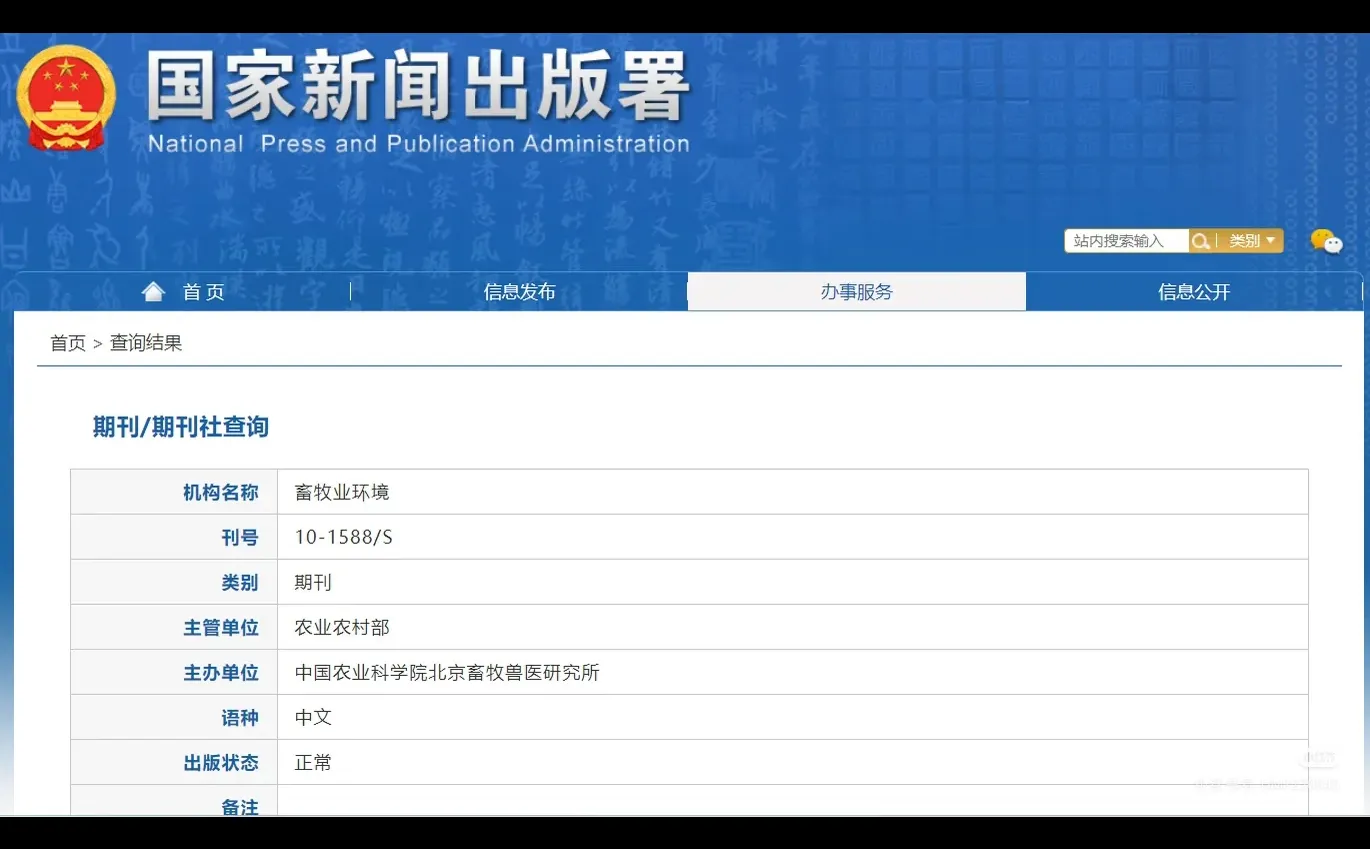Image resolution: width=1370 pixels, height=849 pixels.
Task: Open the 首页 breadcrumb link
Action: click(66, 342)
